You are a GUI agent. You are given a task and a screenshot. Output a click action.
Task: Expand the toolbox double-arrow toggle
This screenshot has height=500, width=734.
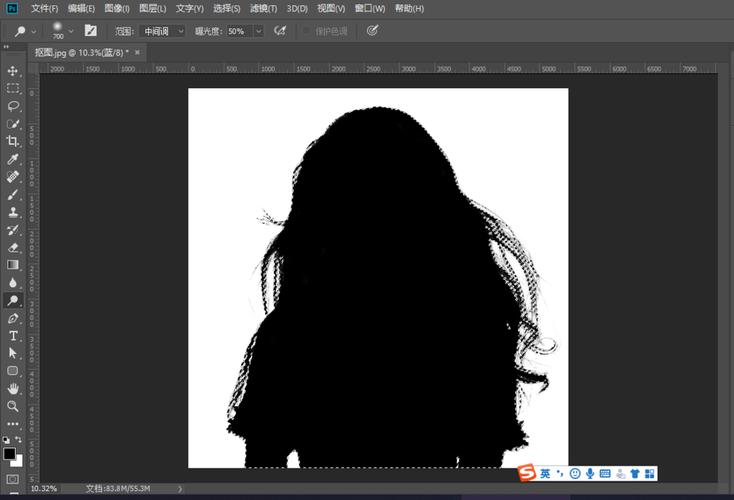pos(6,47)
